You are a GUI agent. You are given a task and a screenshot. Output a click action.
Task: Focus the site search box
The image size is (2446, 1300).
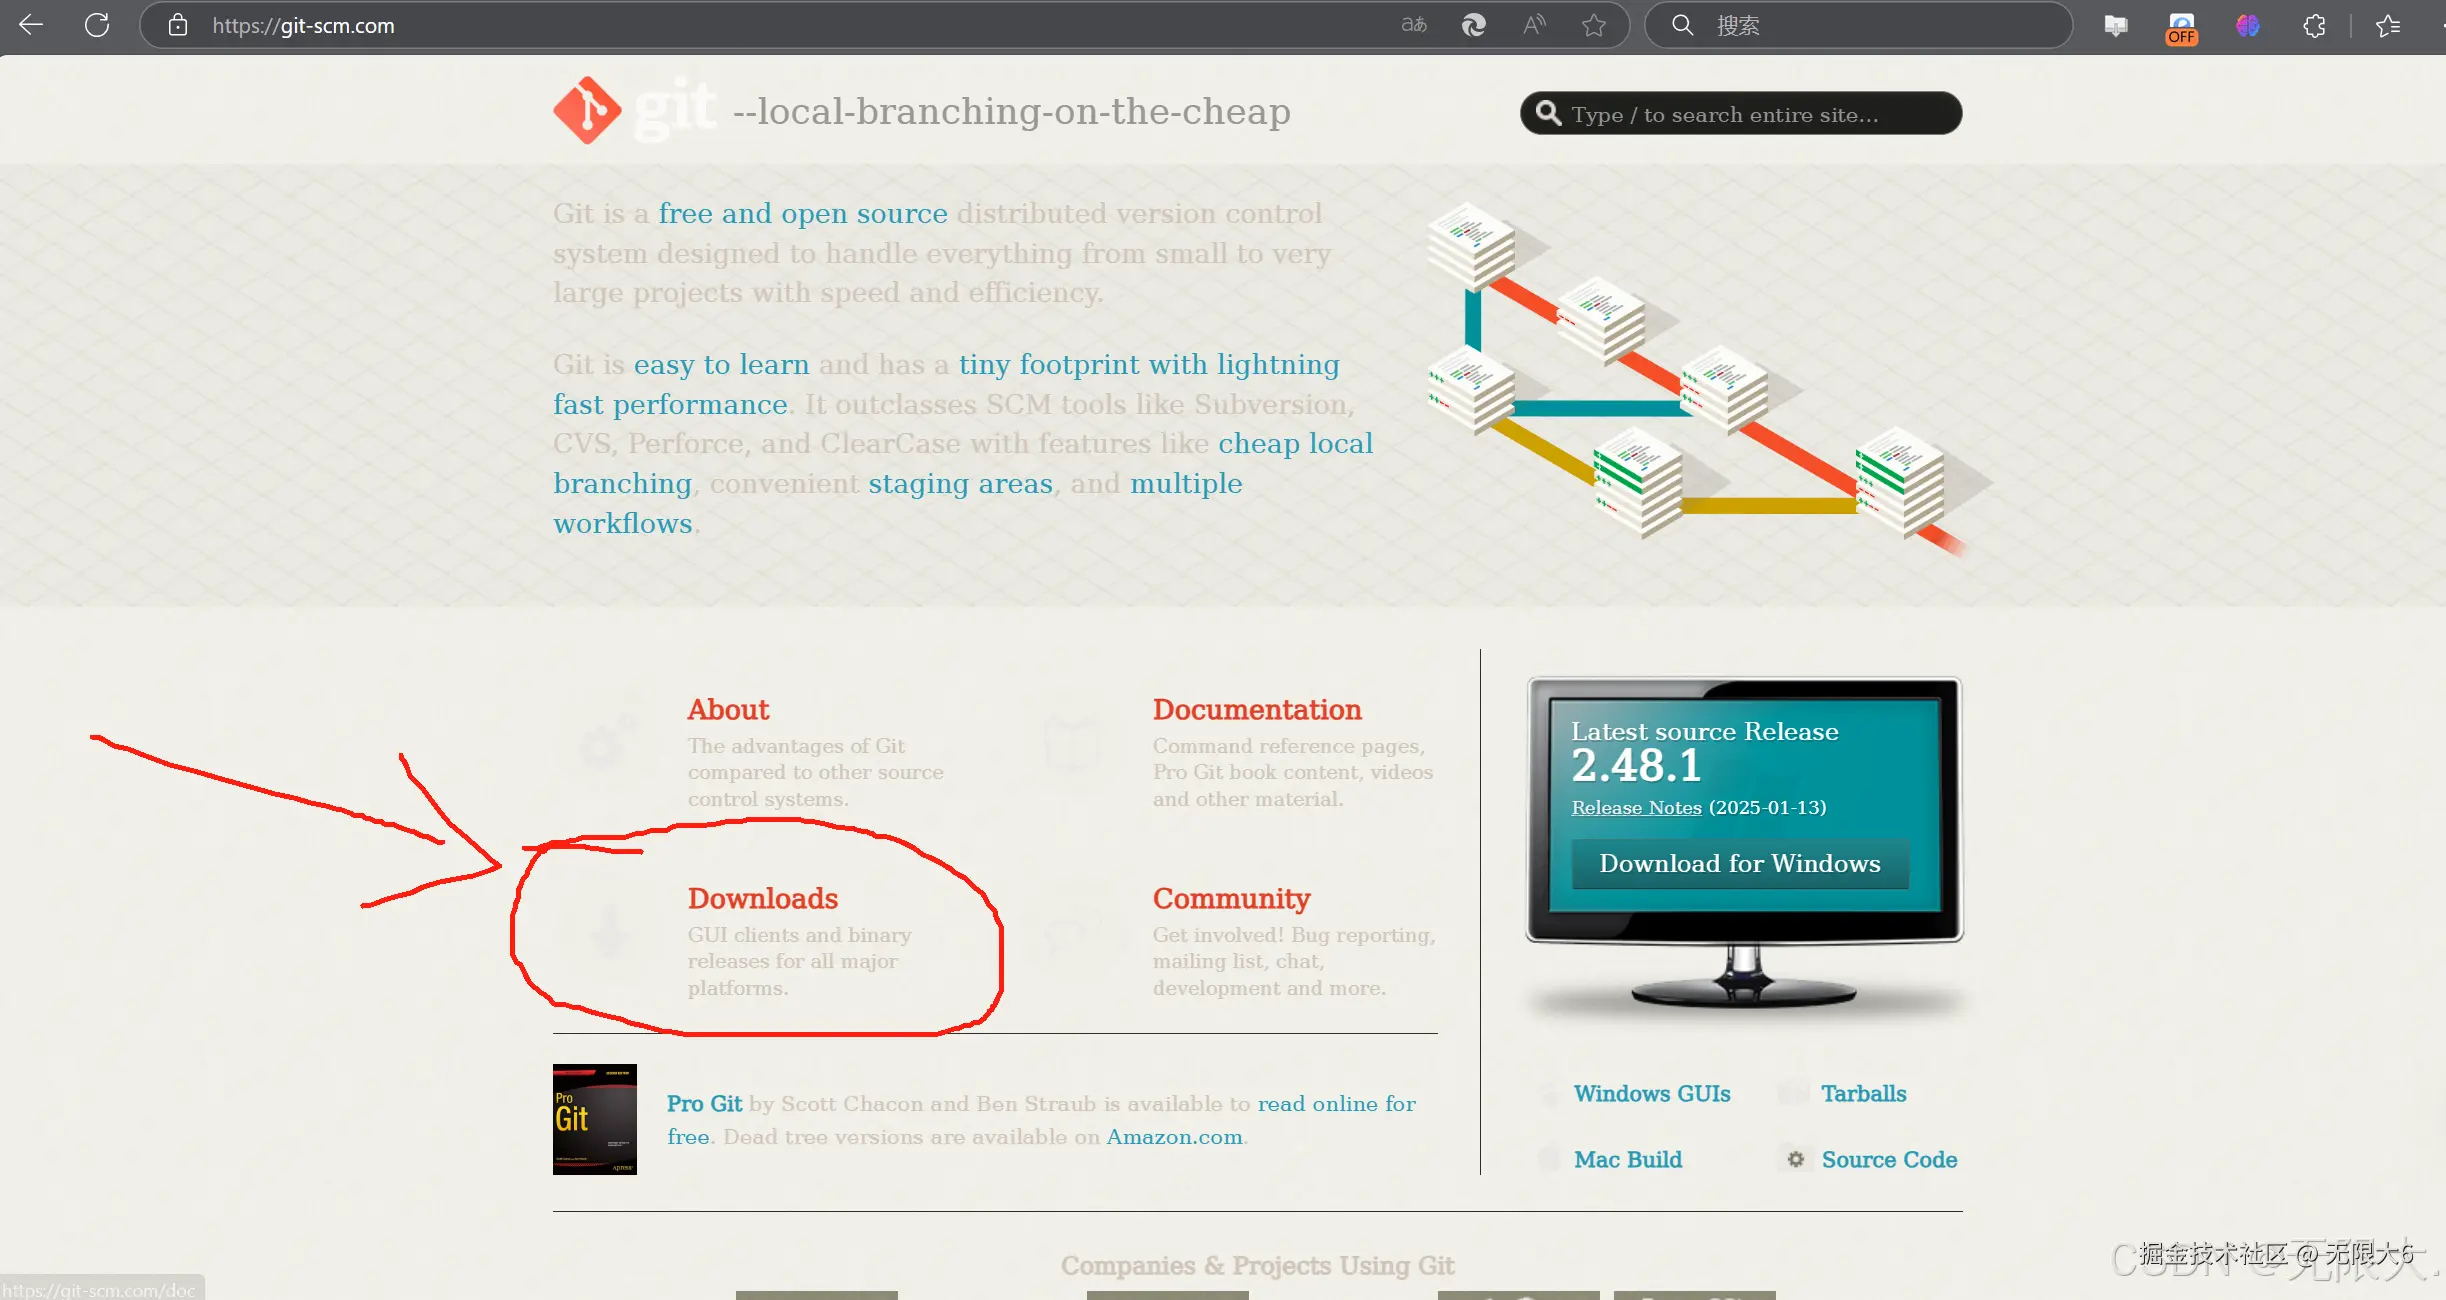[x=1740, y=114]
